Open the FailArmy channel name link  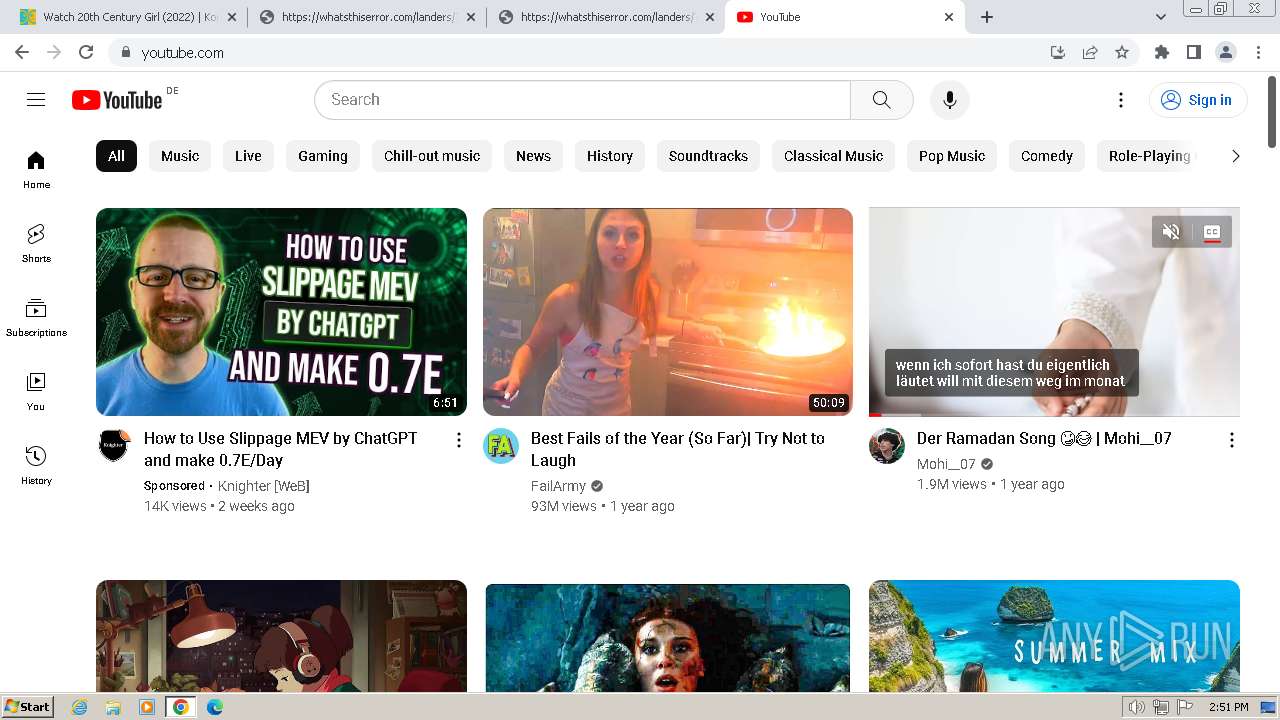click(558, 486)
